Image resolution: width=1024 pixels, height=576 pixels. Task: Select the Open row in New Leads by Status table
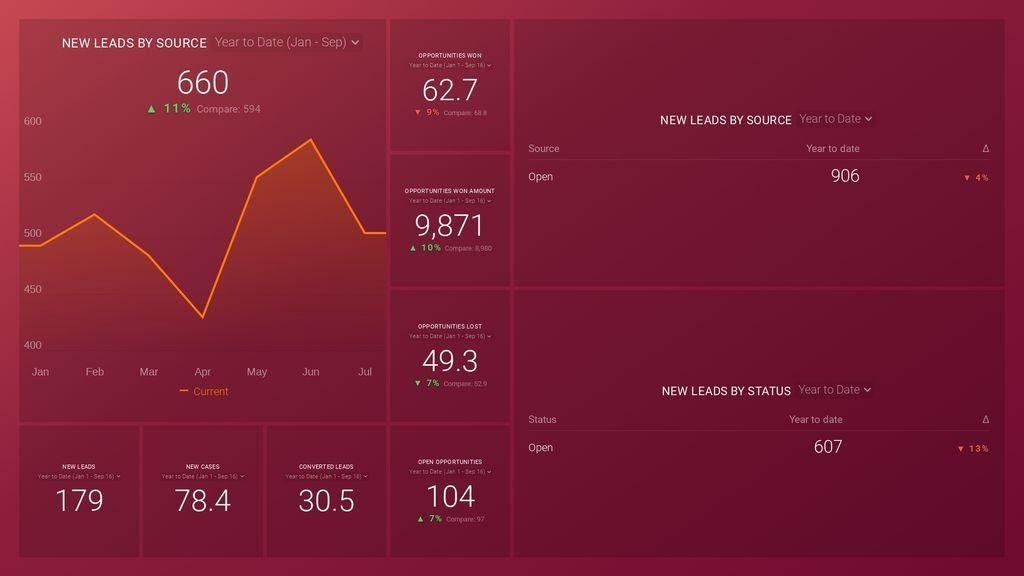[x=540, y=447]
